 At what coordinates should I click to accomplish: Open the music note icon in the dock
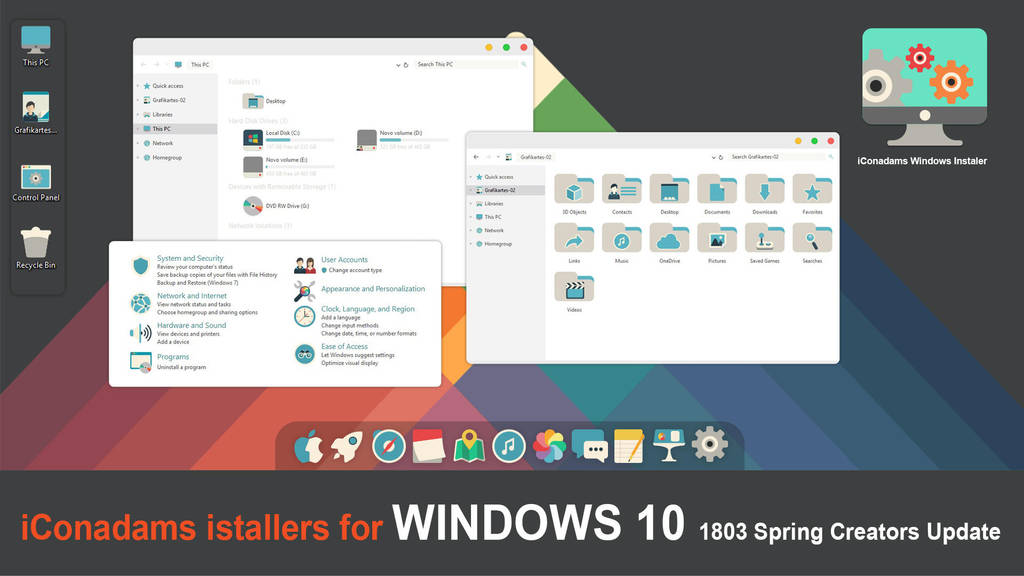tap(509, 447)
